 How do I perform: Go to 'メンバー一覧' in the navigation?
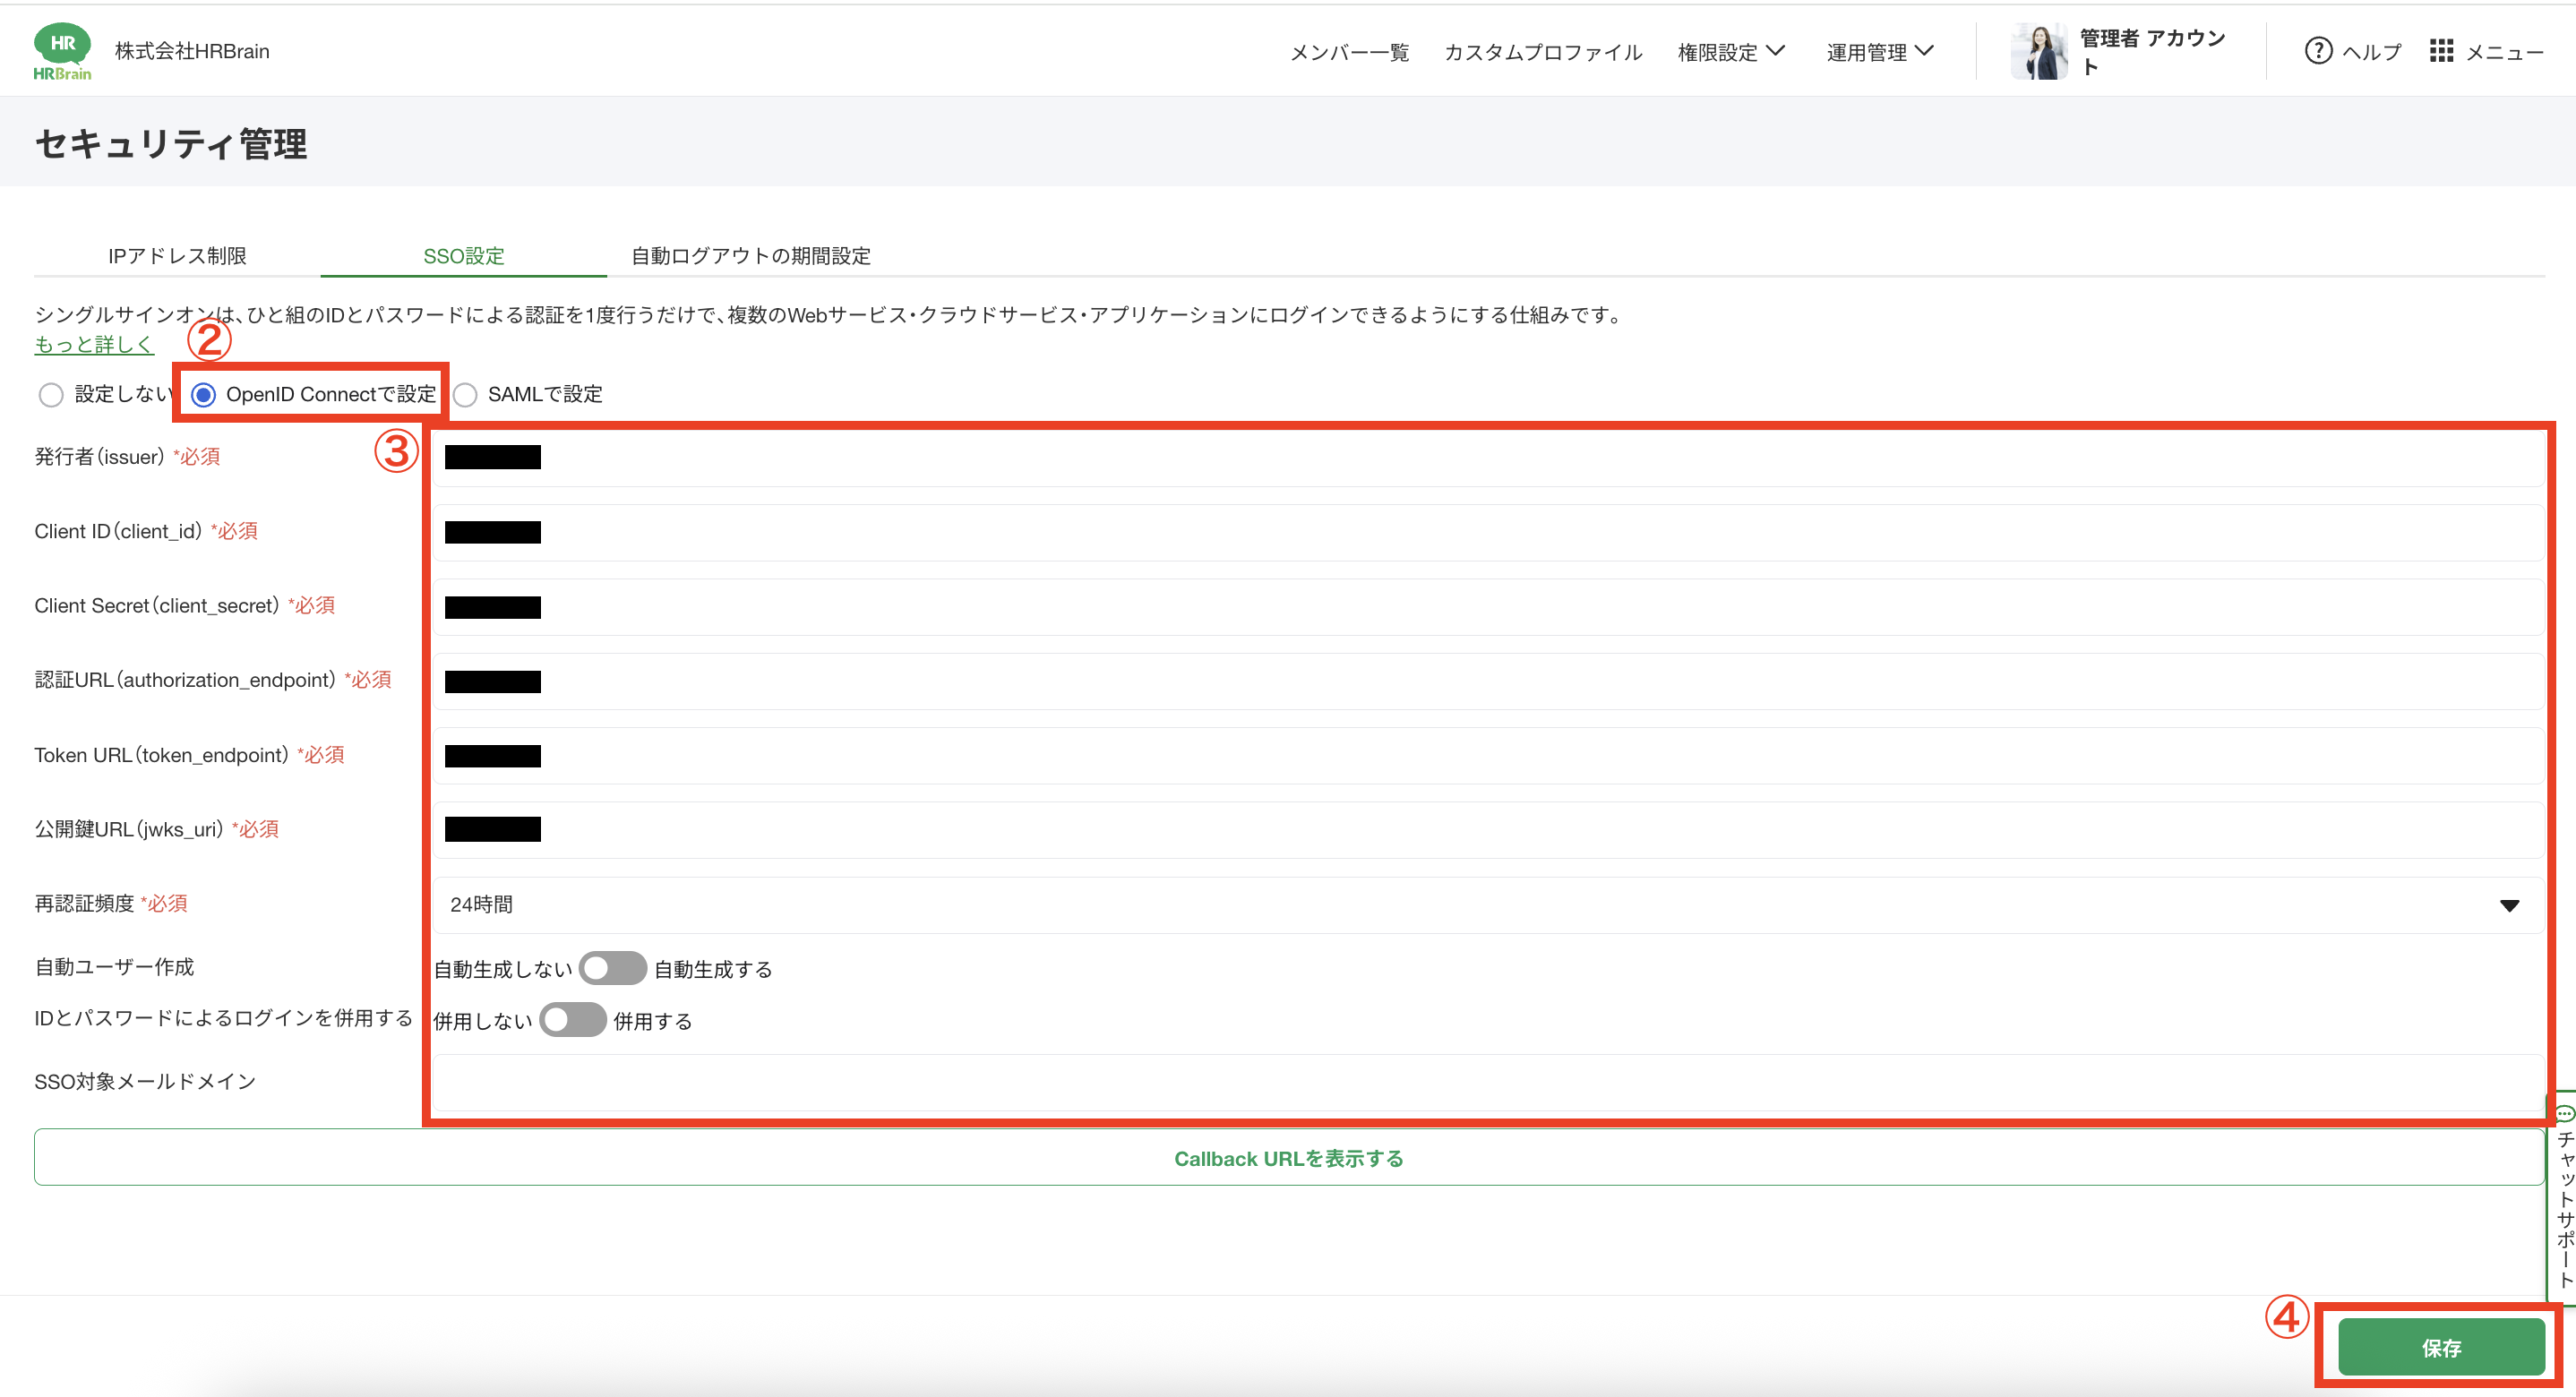[x=1349, y=52]
